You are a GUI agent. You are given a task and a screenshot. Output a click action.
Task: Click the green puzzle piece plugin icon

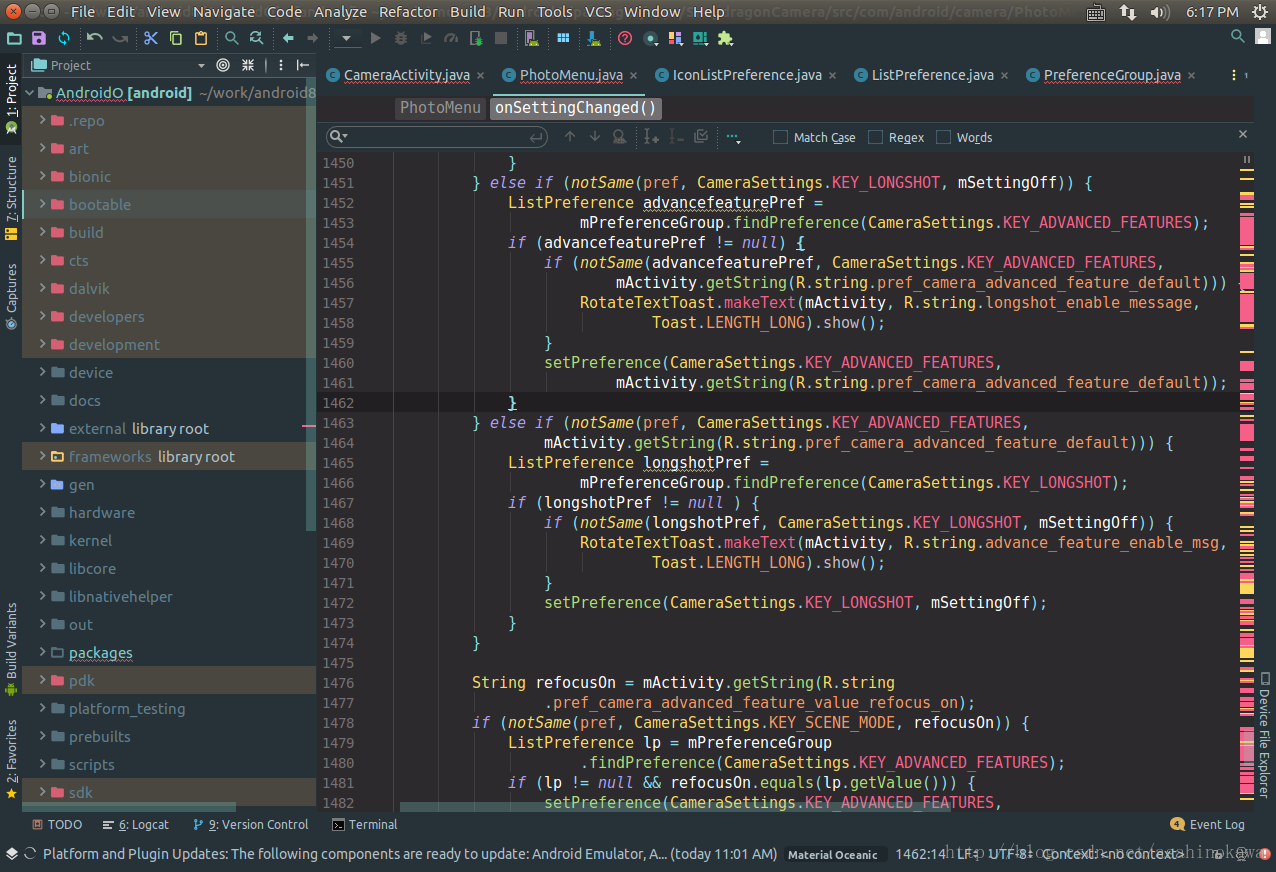725,38
